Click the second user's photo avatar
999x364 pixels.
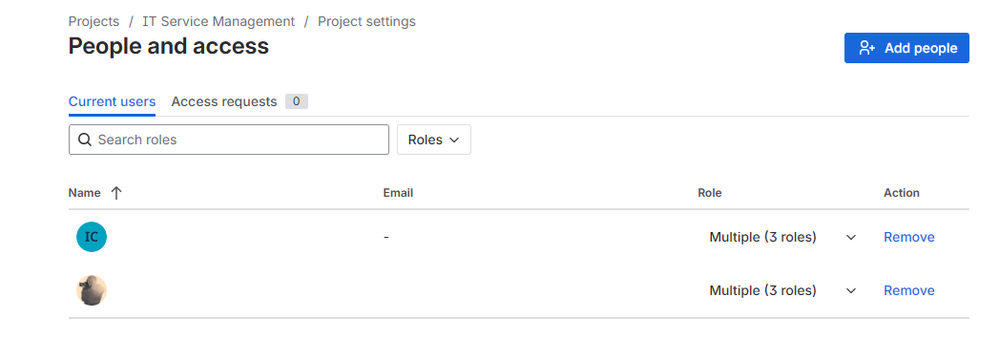point(91,291)
